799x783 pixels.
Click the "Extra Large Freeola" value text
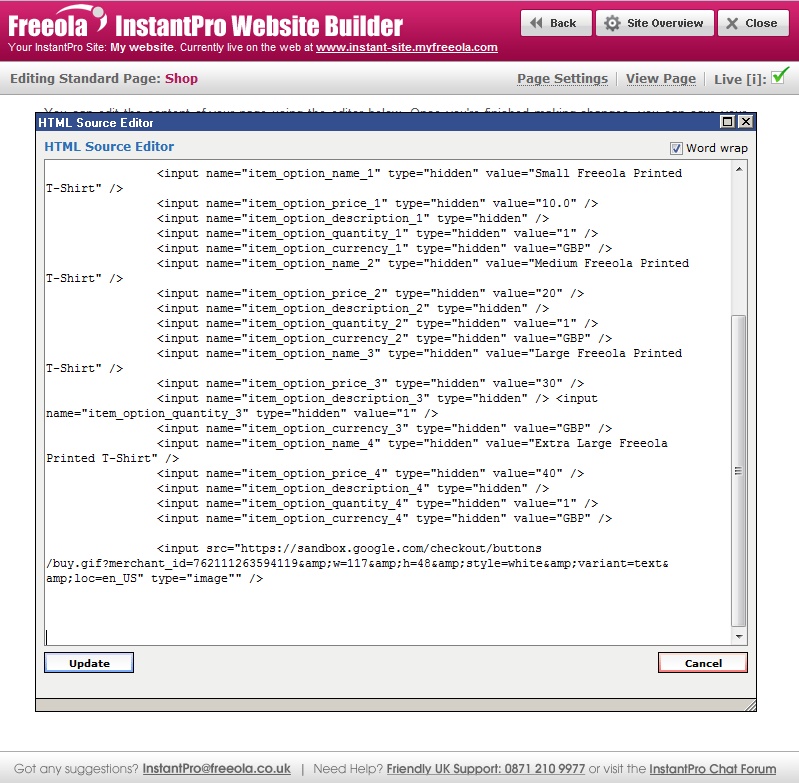point(601,443)
